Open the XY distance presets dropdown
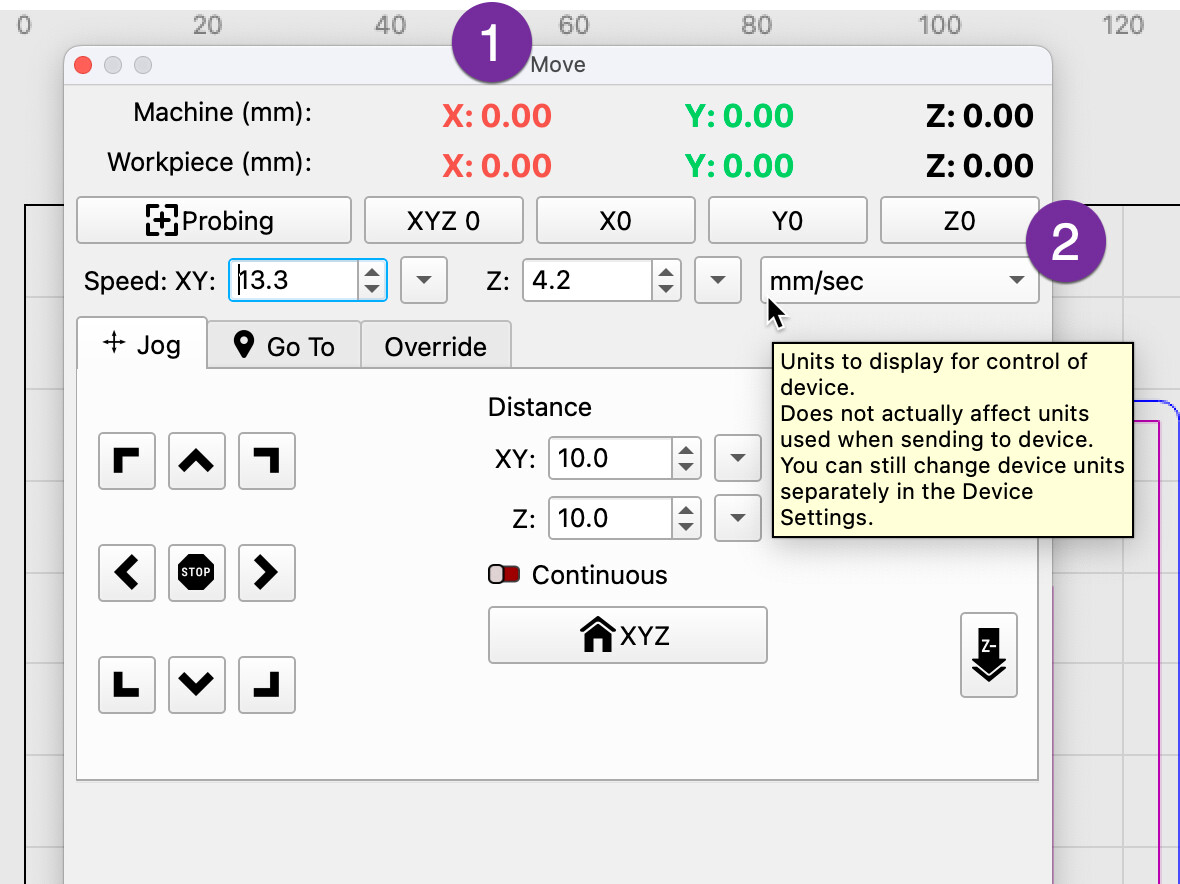This screenshot has height=884, width=1180. point(738,459)
